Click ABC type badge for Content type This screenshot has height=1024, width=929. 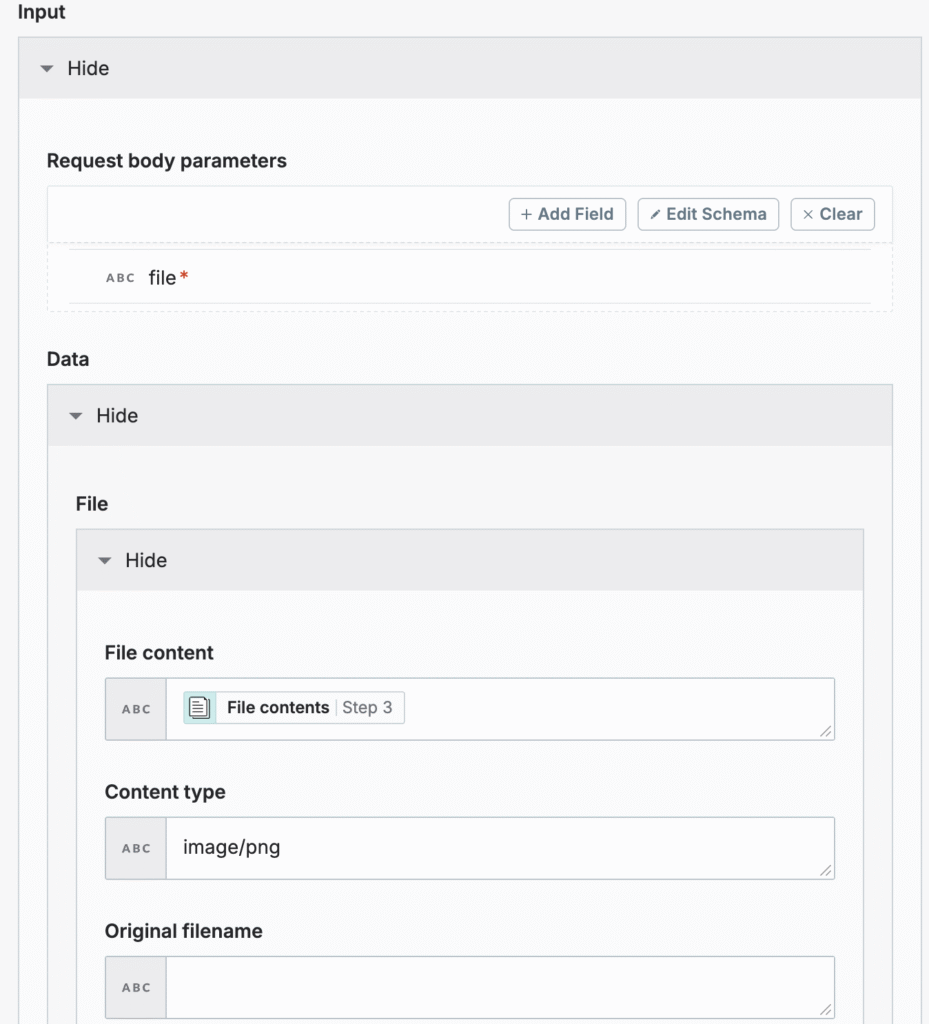coord(136,848)
